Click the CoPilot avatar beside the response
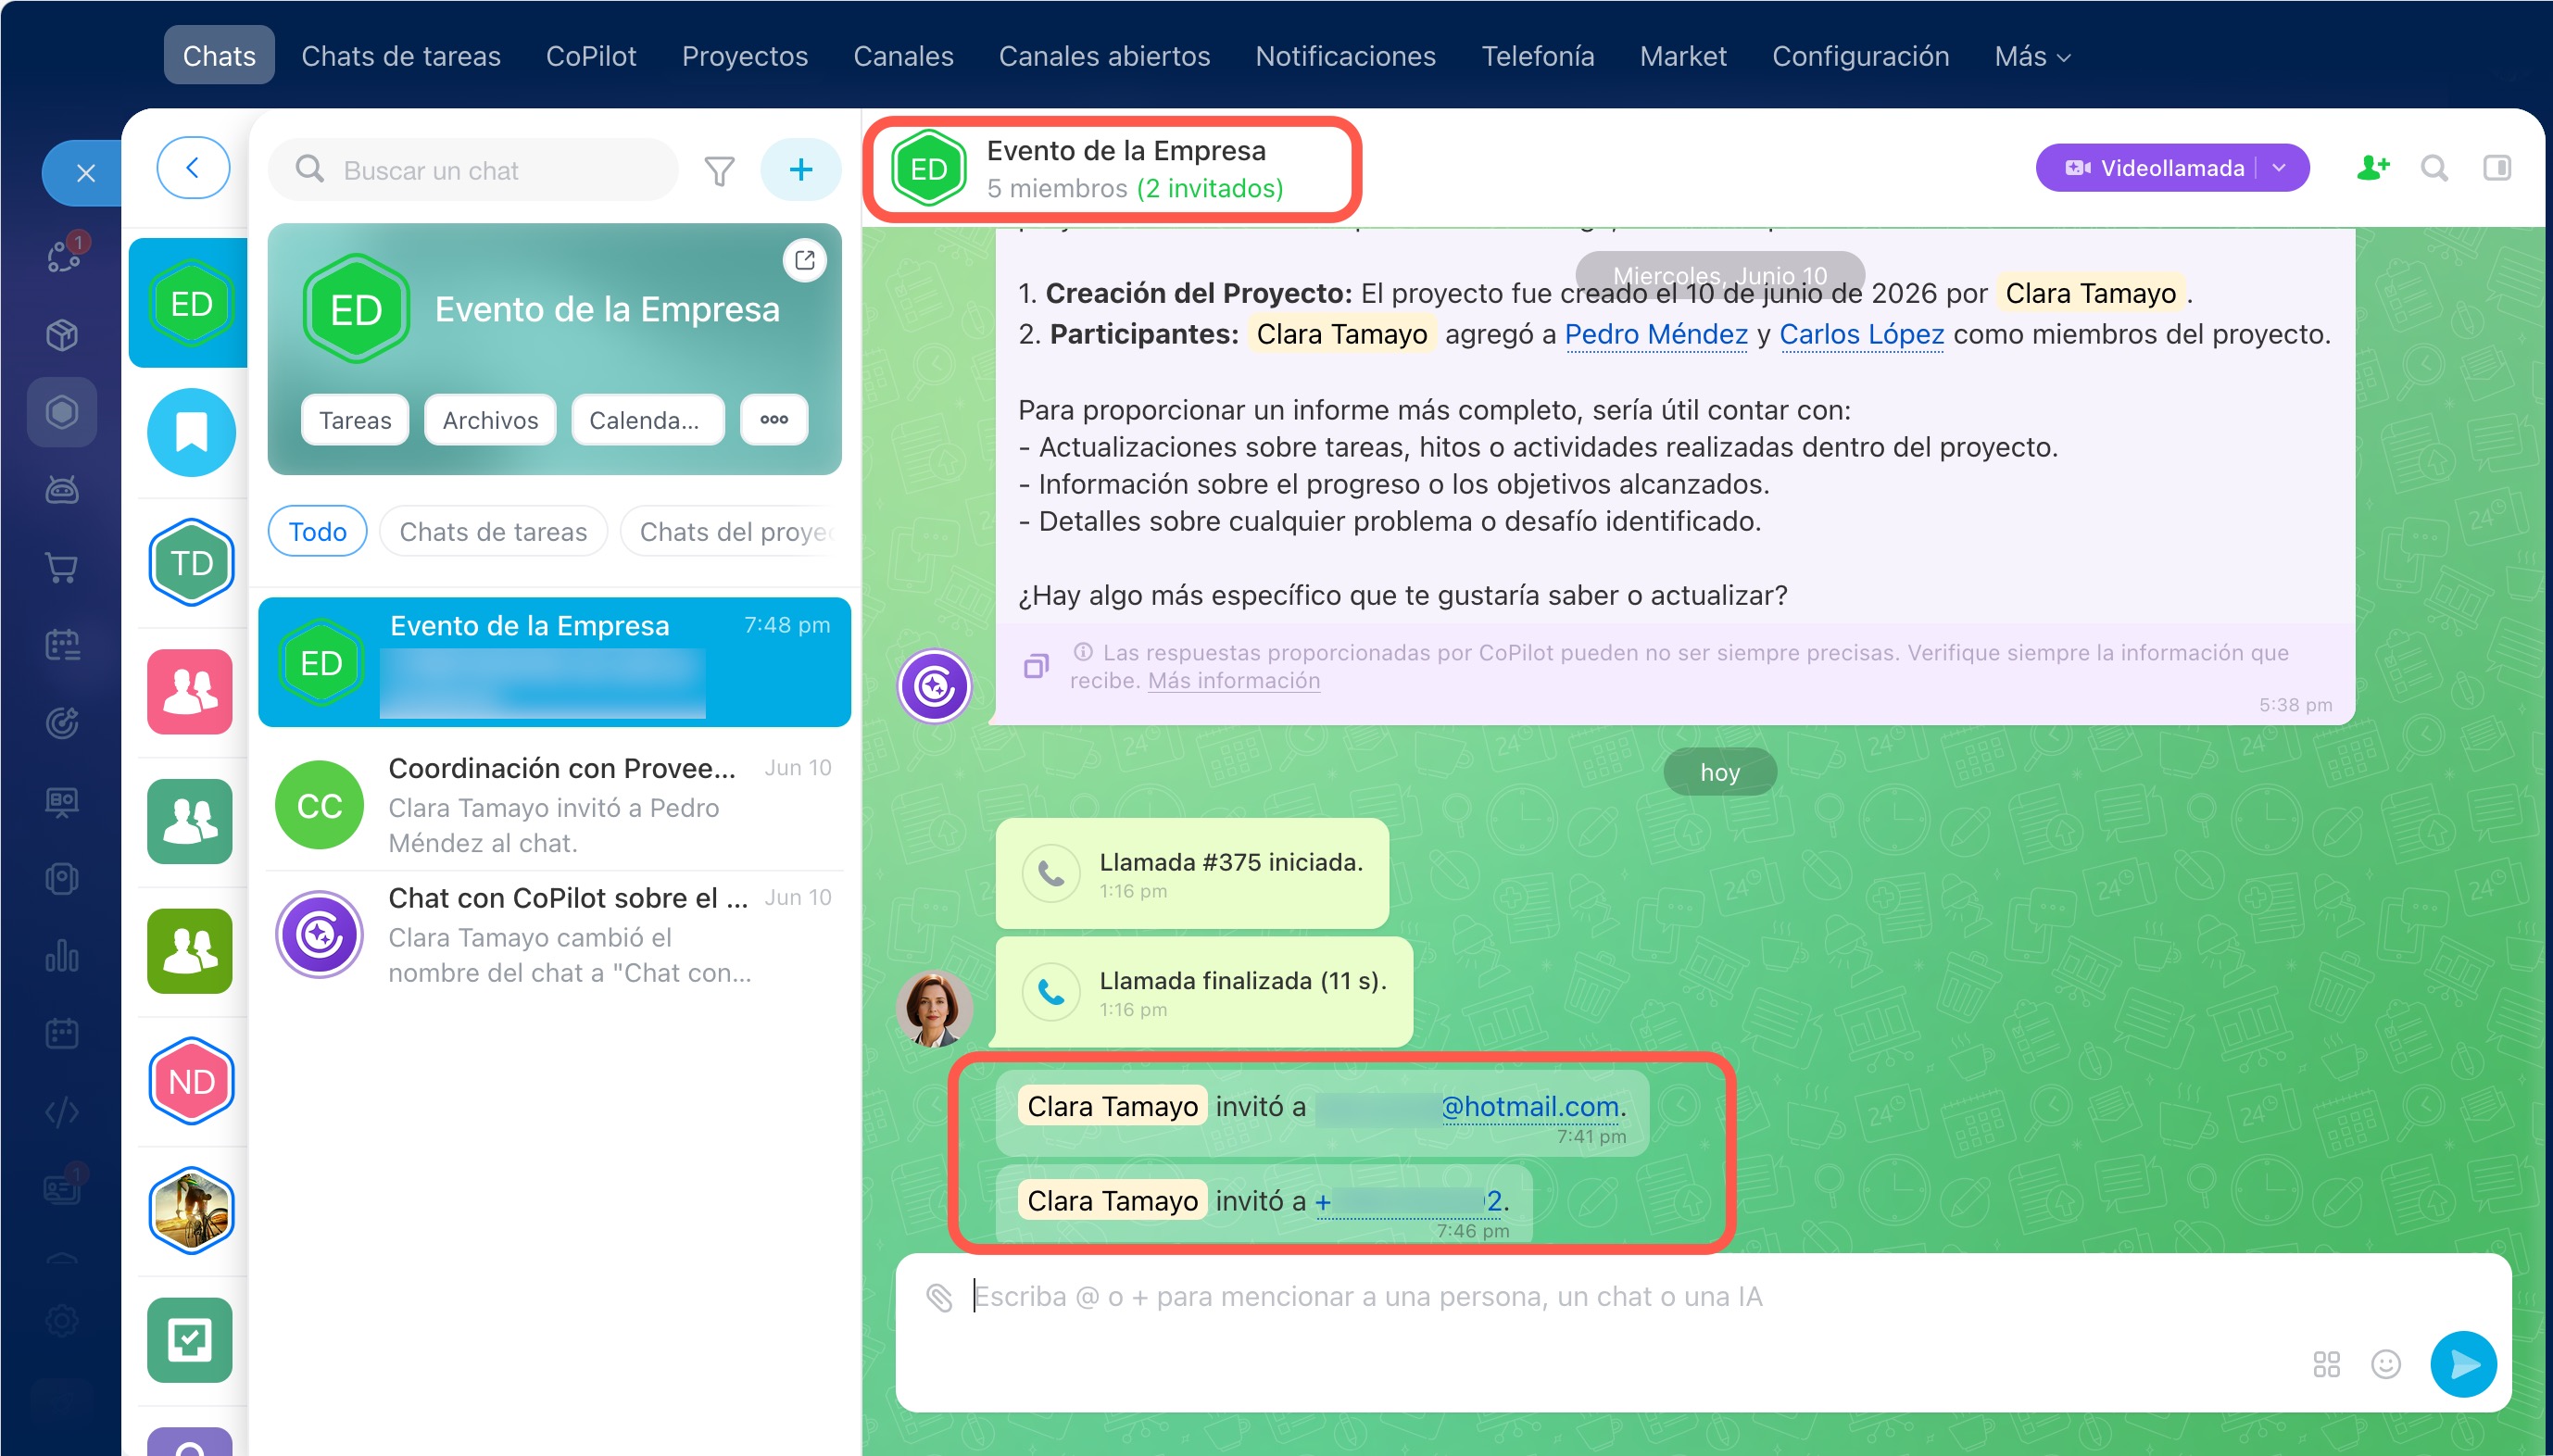 [x=934, y=686]
